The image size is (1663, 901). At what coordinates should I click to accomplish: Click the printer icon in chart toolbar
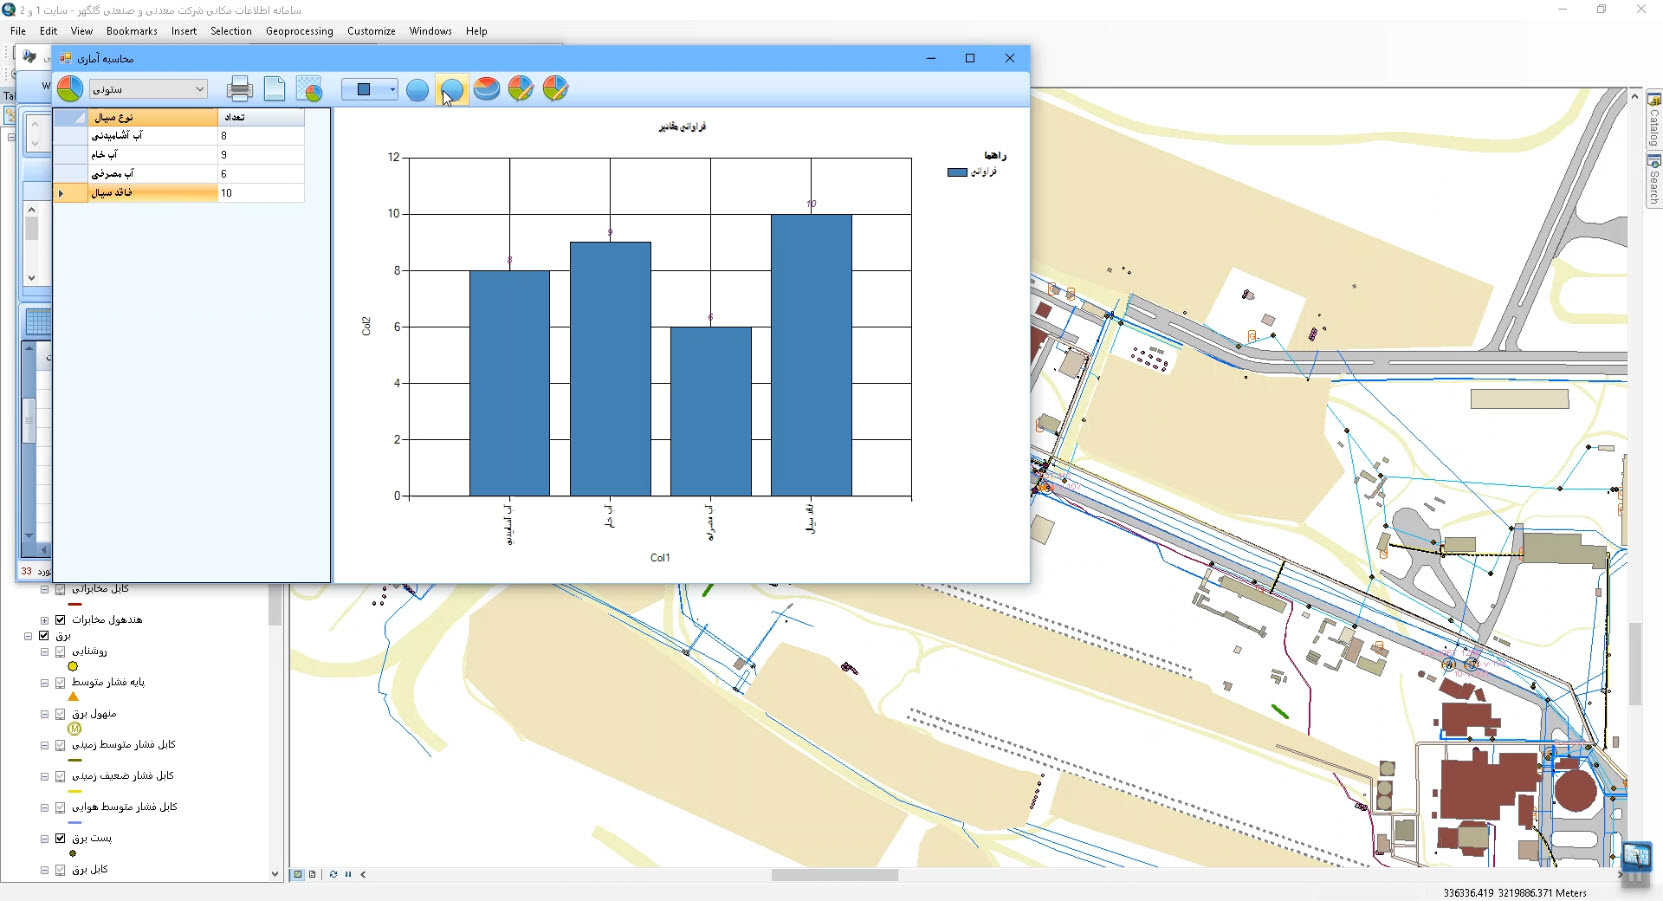click(x=240, y=89)
